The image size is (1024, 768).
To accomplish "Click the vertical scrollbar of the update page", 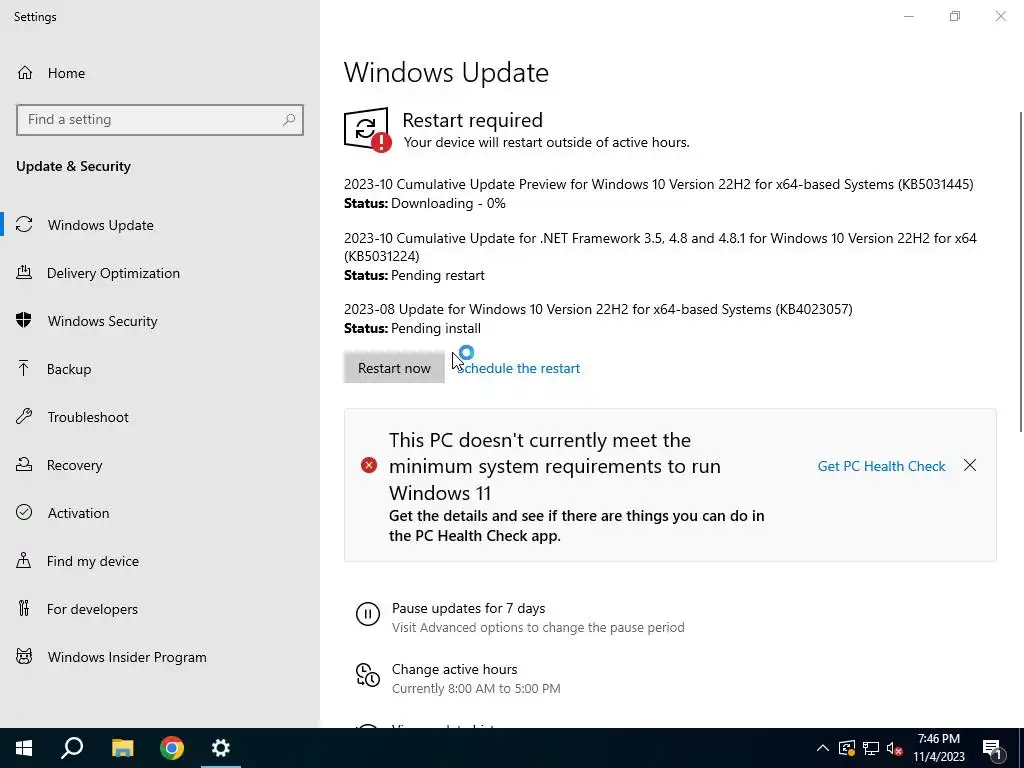I will (x=1020, y=272).
